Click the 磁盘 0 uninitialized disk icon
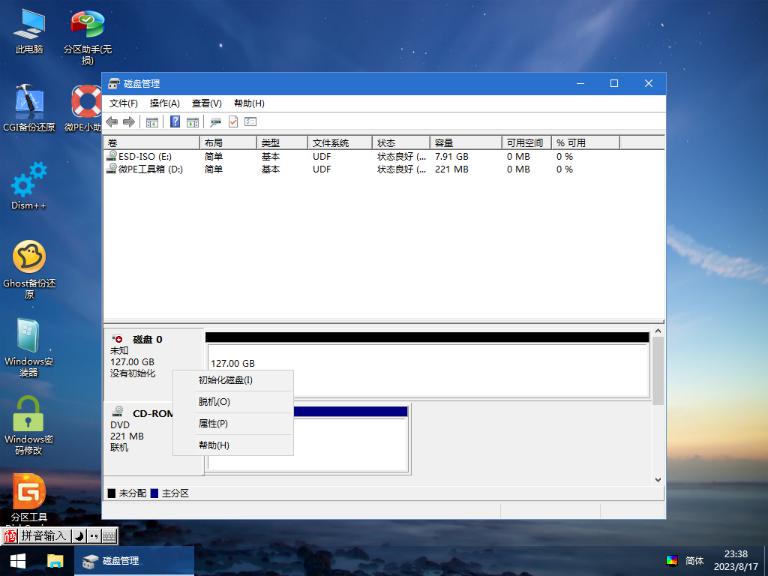The height and width of the screenshot is (576, 768). coord(118,339)
